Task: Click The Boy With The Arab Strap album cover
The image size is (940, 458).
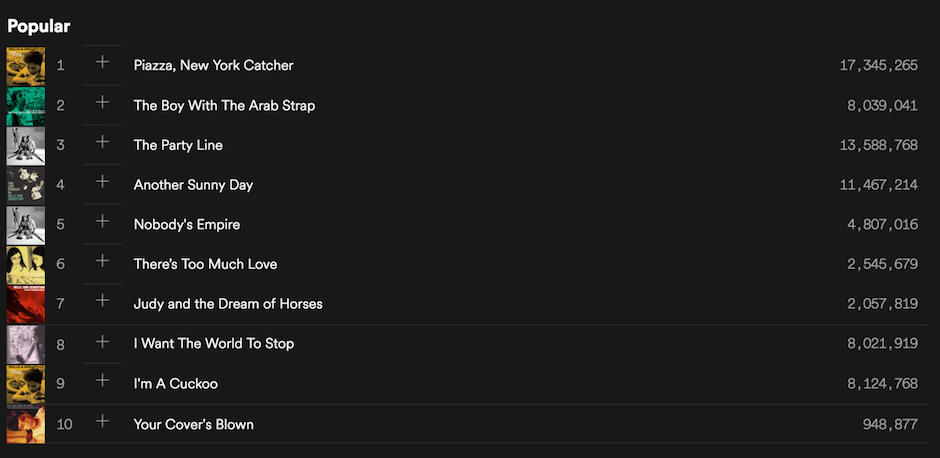Action: pyautogui.click(x=25, y=106)
